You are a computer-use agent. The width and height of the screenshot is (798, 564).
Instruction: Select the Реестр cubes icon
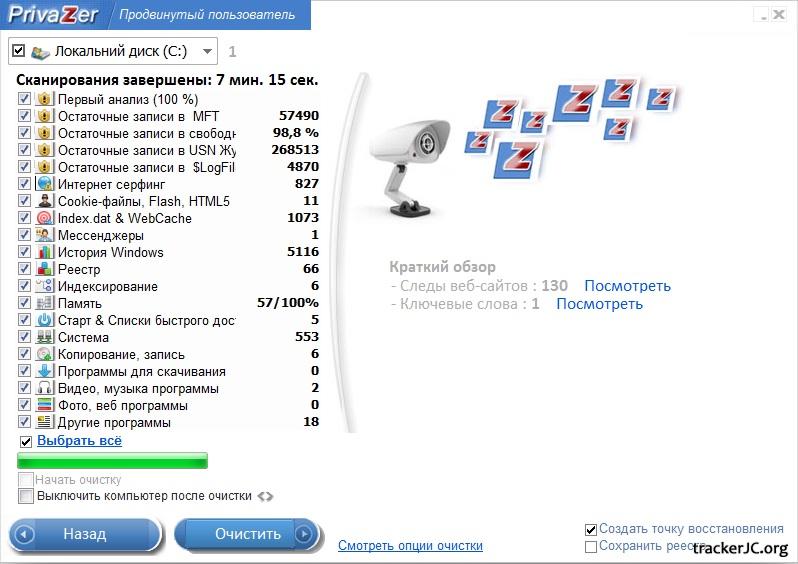coord(44,269)
